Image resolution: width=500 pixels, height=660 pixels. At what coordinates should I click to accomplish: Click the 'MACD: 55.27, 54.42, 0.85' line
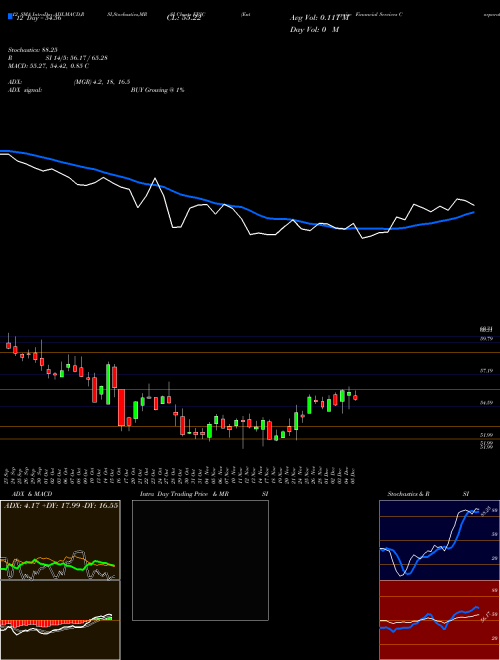pyautogui.click(x=48, y=66)
